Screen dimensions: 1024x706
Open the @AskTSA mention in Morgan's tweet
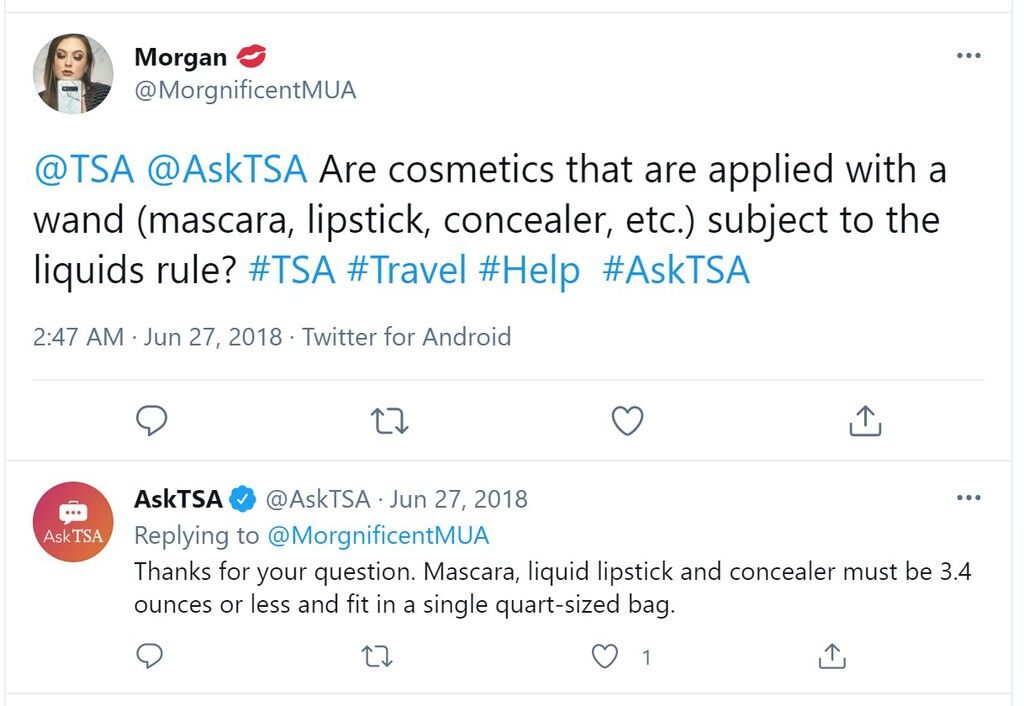pos(227,169)
